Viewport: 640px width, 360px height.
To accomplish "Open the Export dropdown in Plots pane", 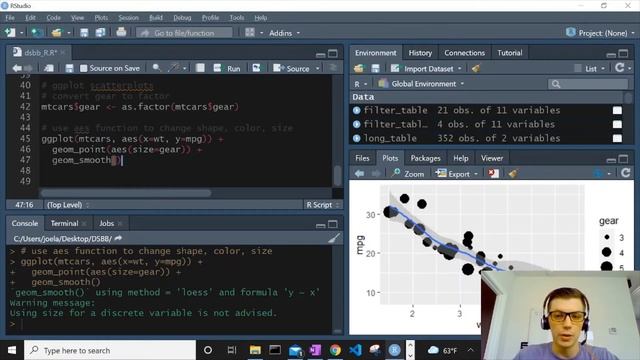I will [456, 174].
